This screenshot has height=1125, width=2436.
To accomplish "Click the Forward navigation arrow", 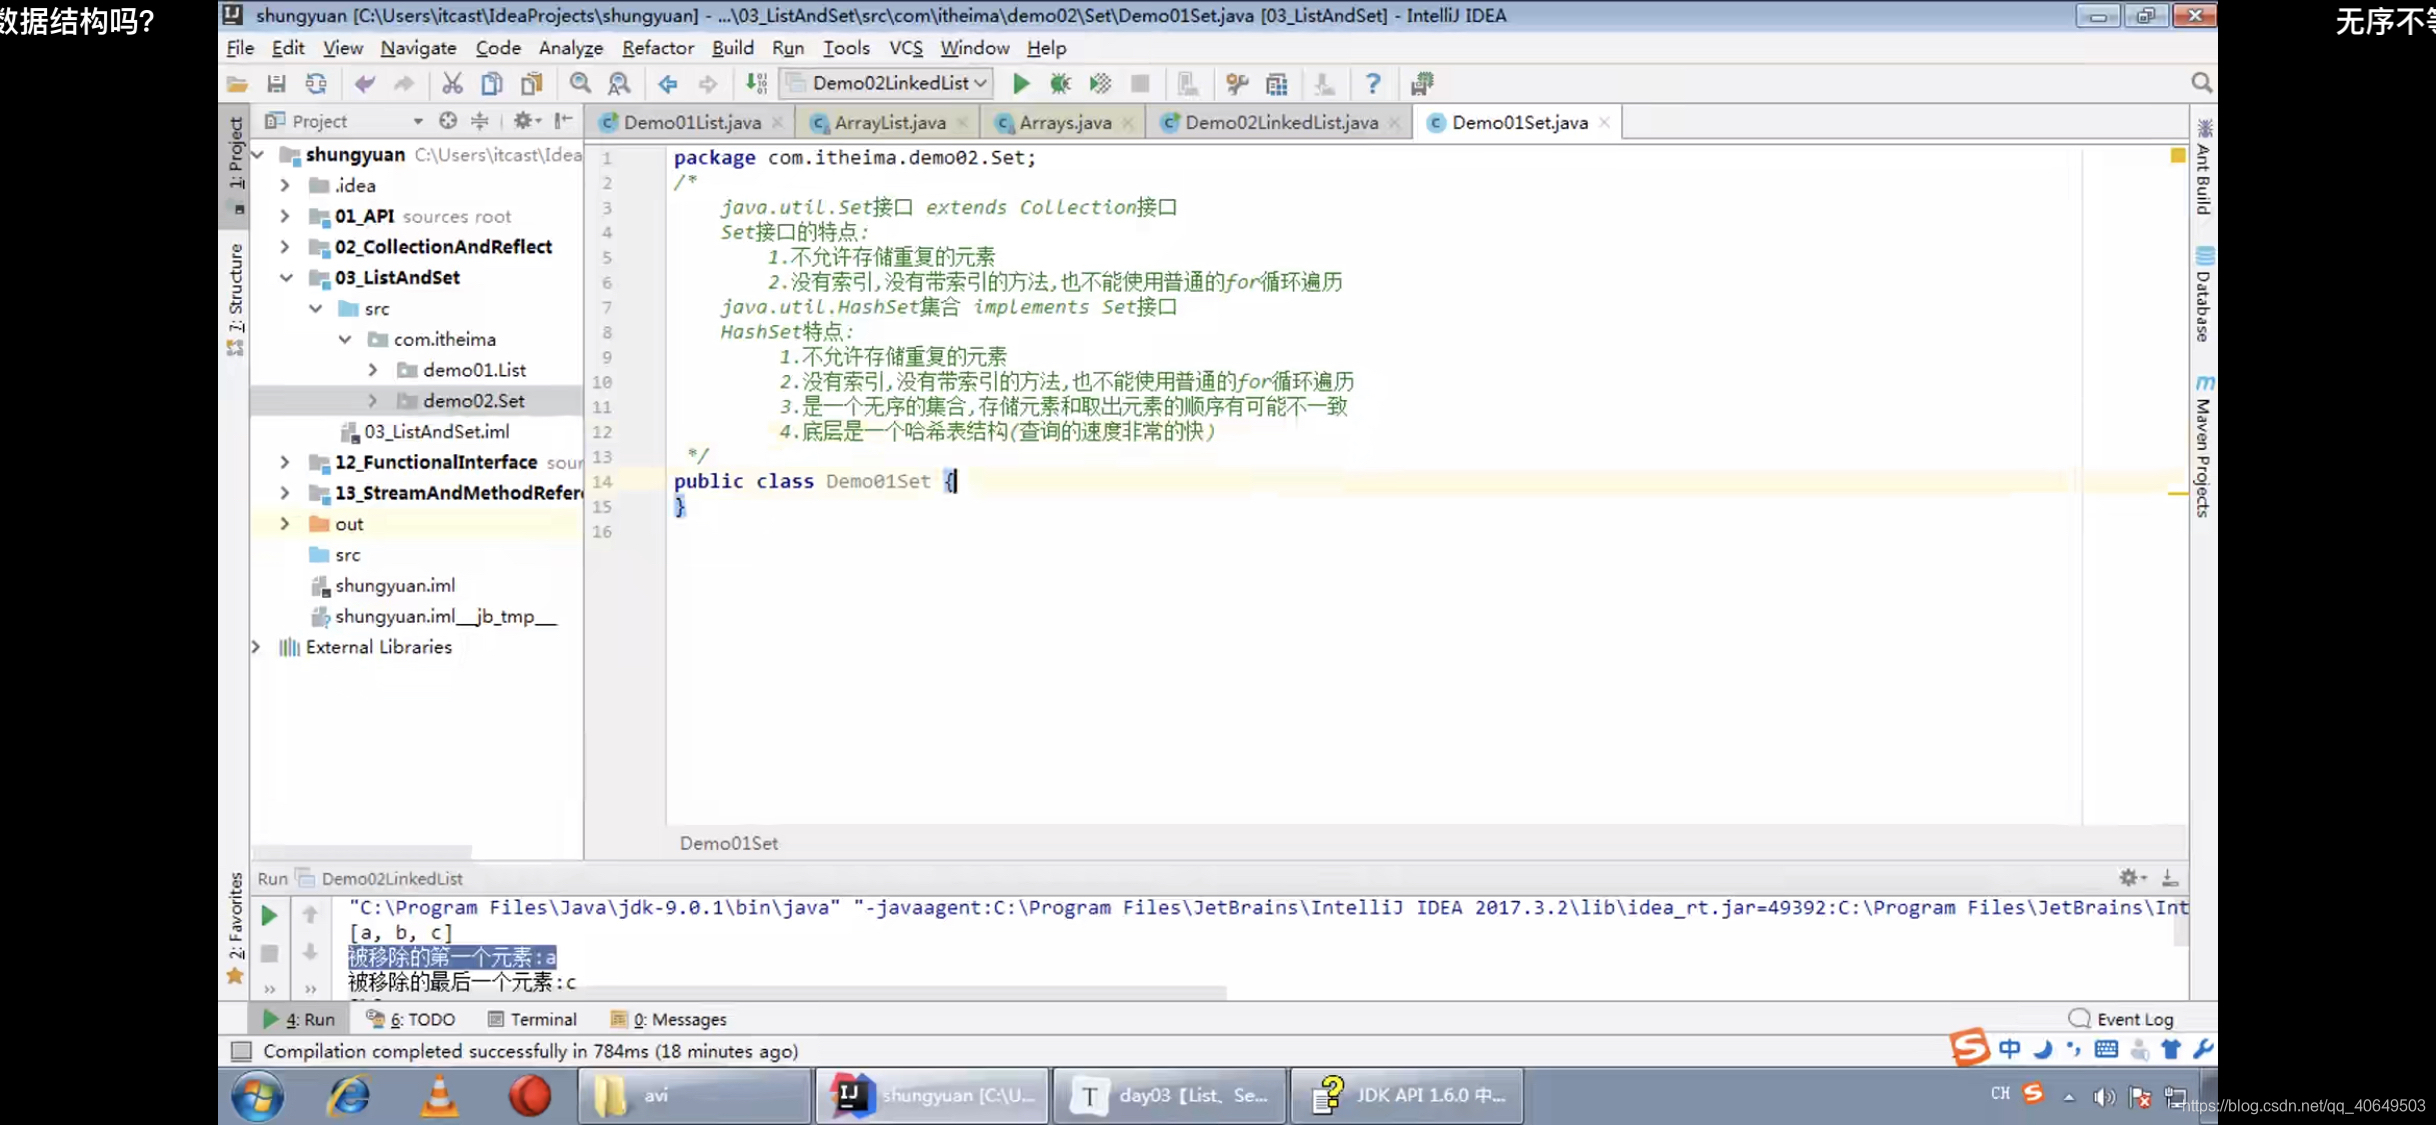I will [x=707, y=84].
